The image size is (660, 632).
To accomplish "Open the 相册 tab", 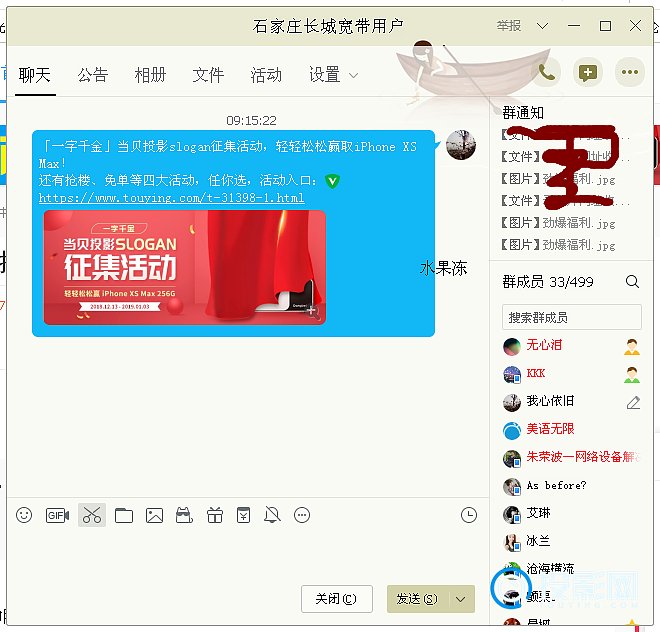I will 150,75.
